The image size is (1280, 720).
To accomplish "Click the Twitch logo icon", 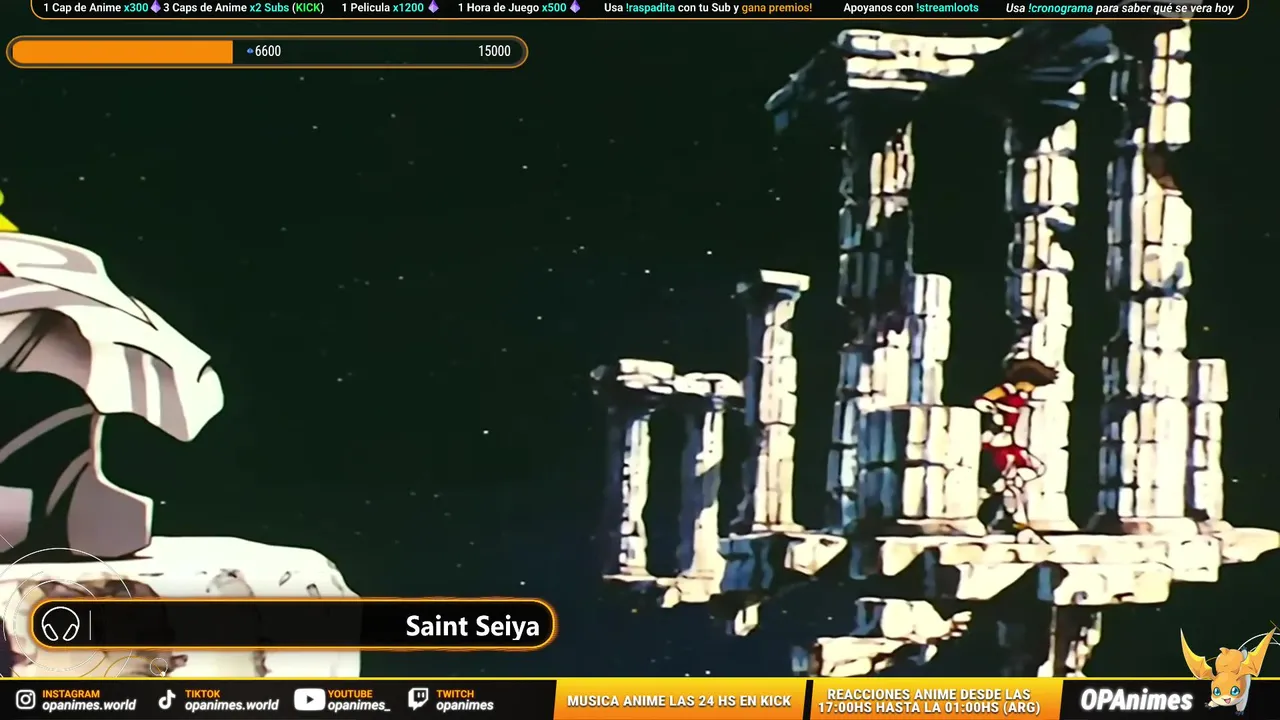I will click(x=419, y=700).
